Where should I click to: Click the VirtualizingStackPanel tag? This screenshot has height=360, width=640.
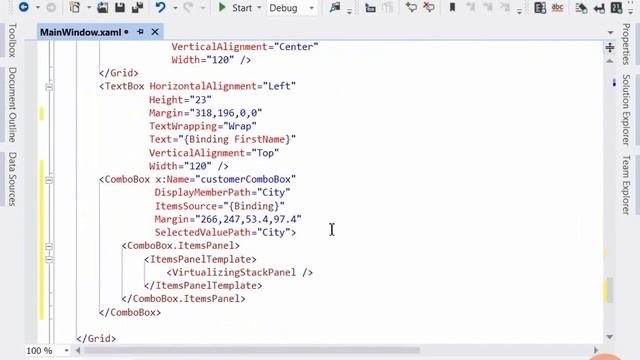[x=240, y=272]
